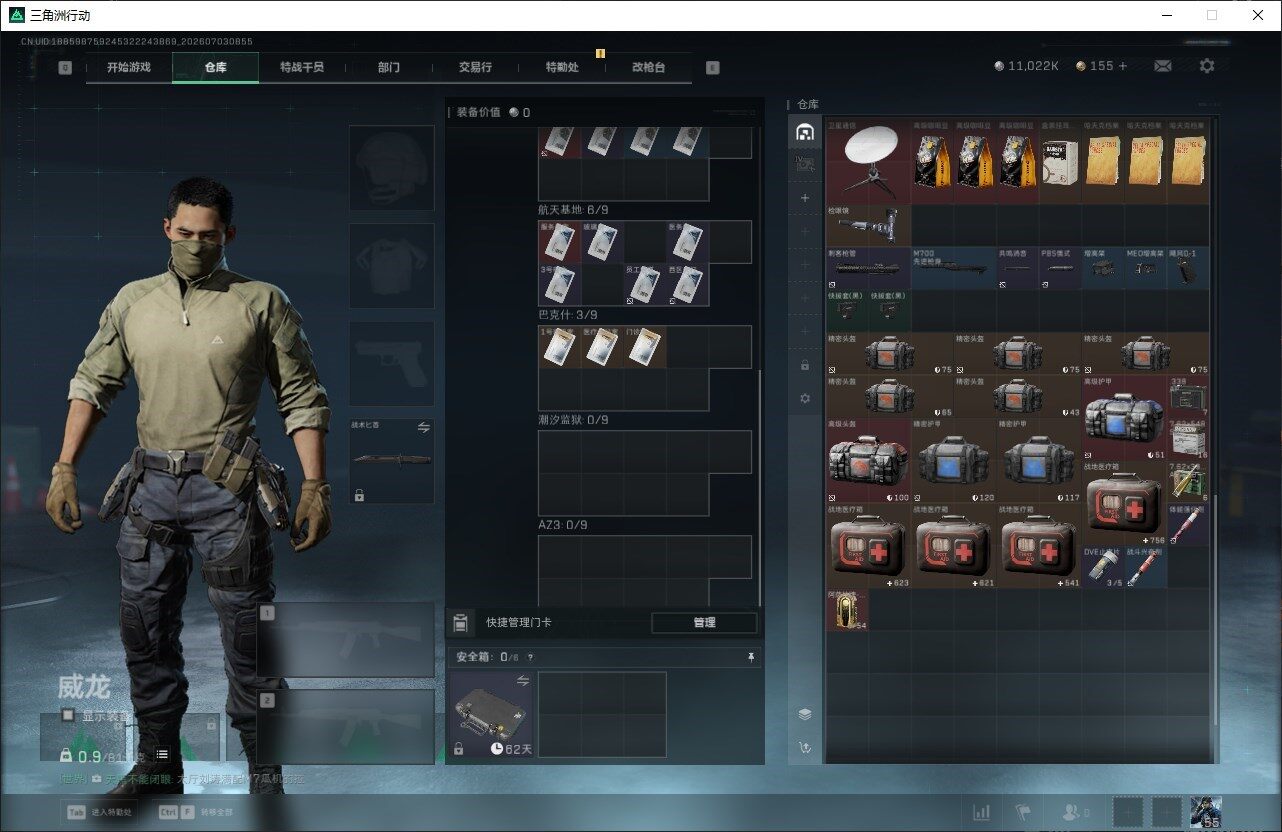
Task: Open warehouse sidebar gear settings
Action: (x=805, y=398)
